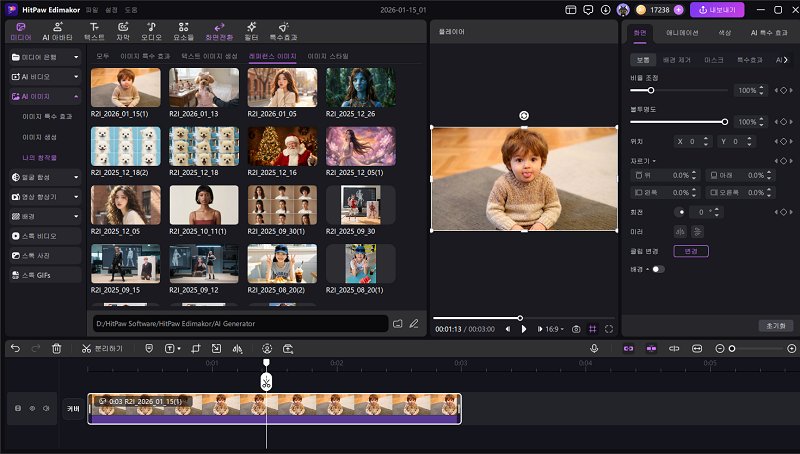The width and height of the screenshot is (800, 454).
Task: Select the crop tool in timeline toolbar
Action: click(196, 348)
